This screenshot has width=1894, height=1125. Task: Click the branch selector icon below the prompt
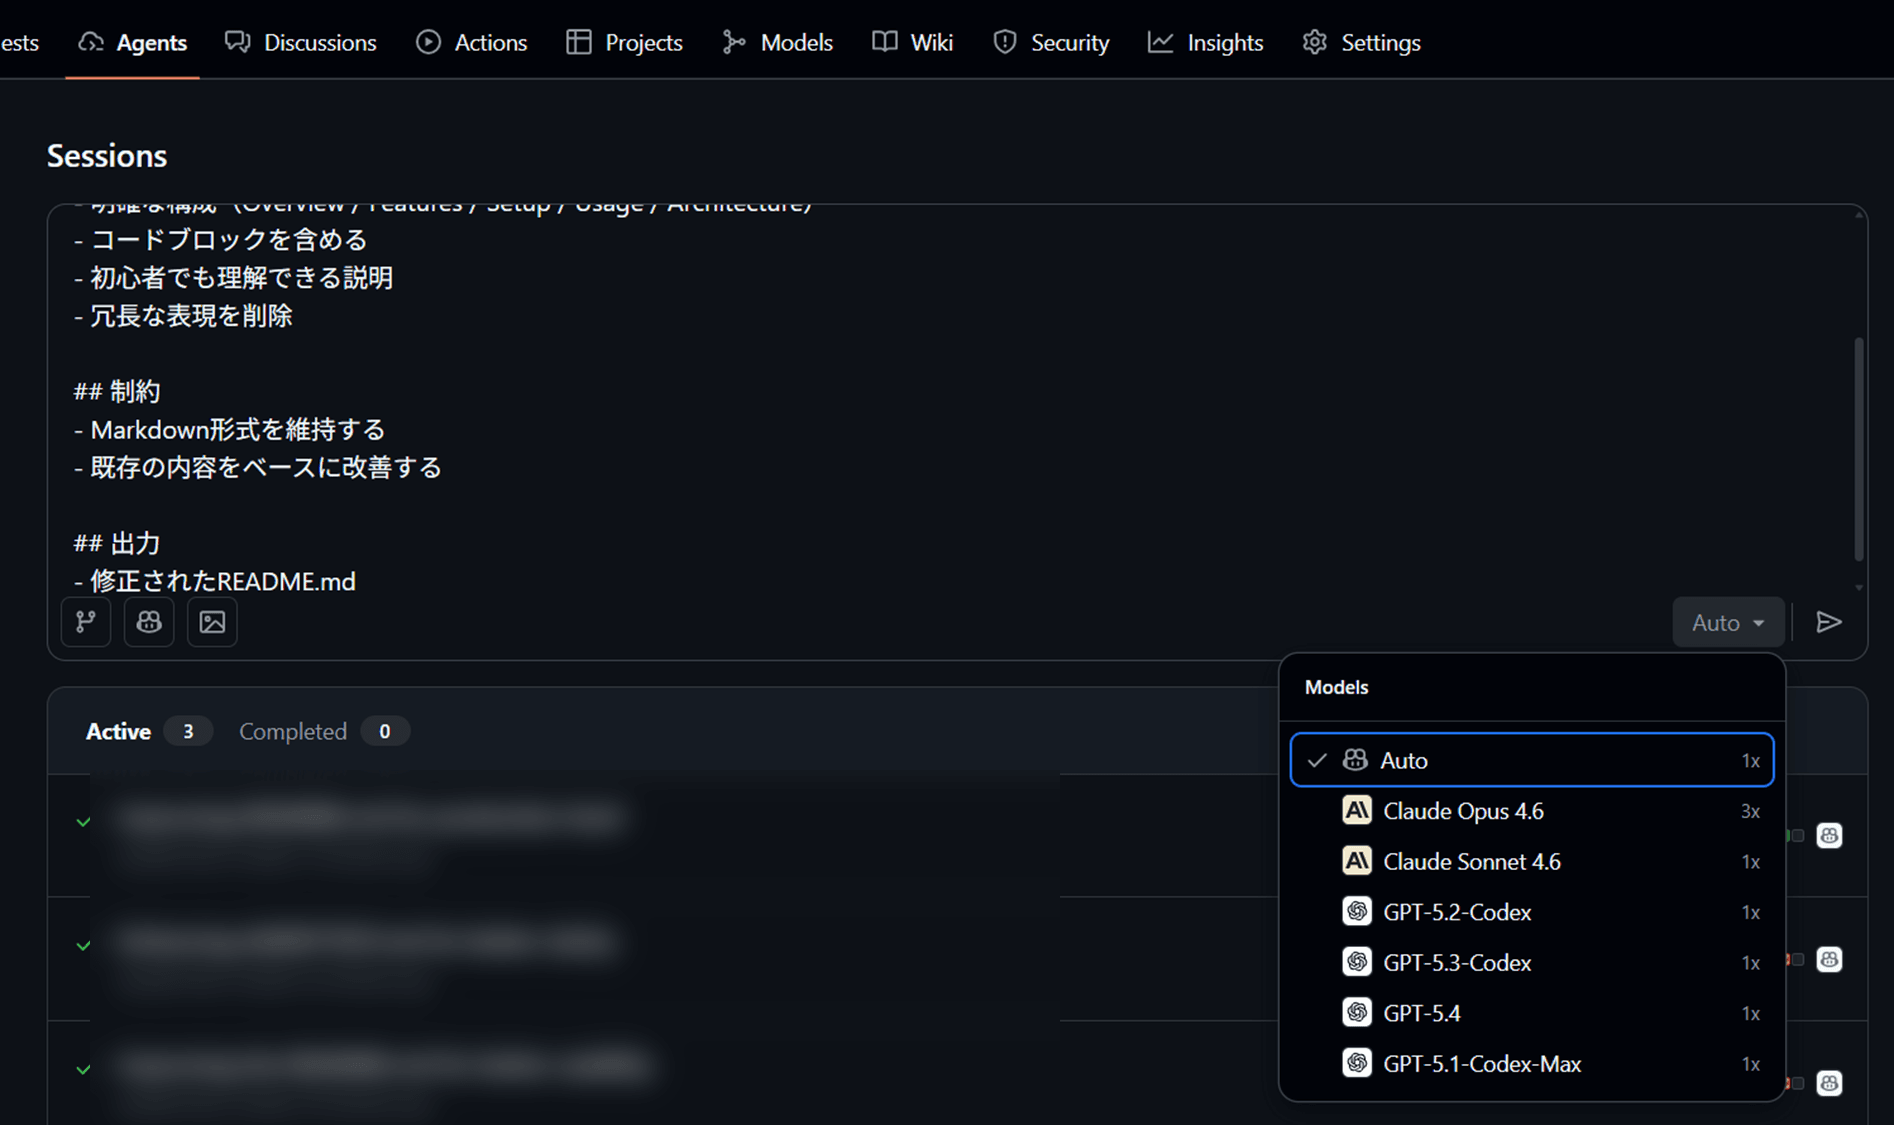click(x=86, y=622)
